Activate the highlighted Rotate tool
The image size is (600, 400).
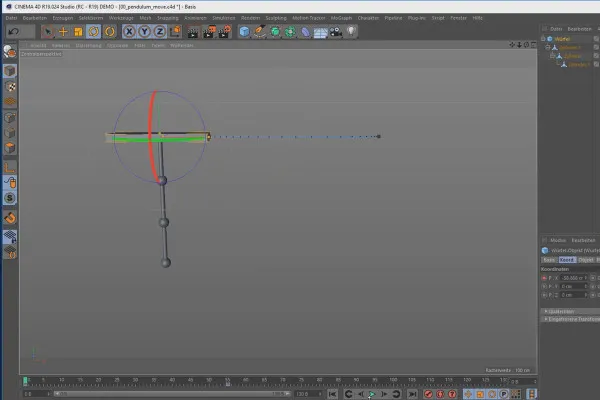point(94,32)
